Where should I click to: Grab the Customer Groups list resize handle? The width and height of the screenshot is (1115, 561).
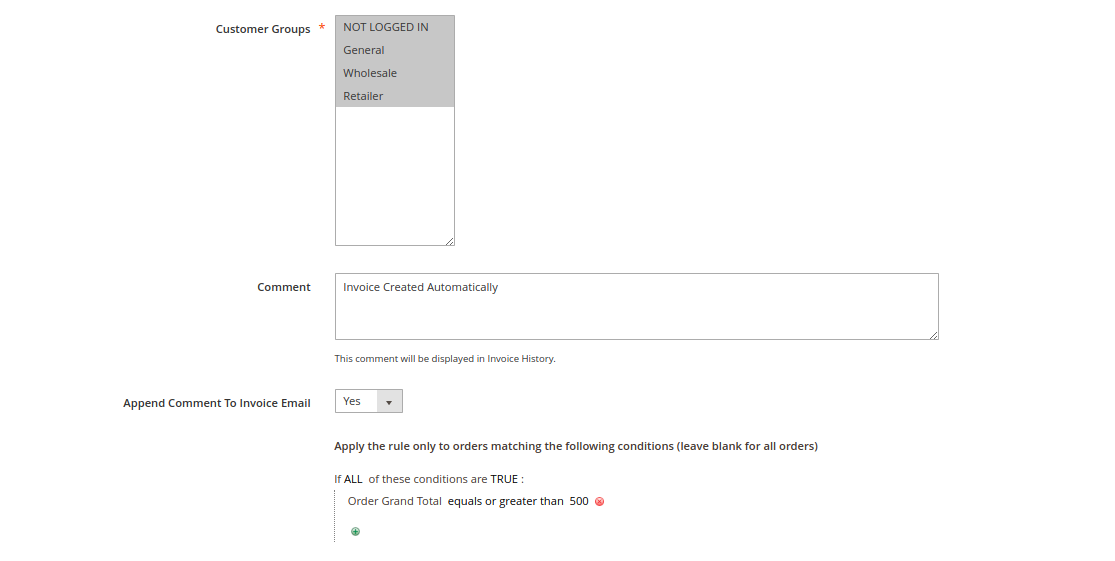click(450, 241)
